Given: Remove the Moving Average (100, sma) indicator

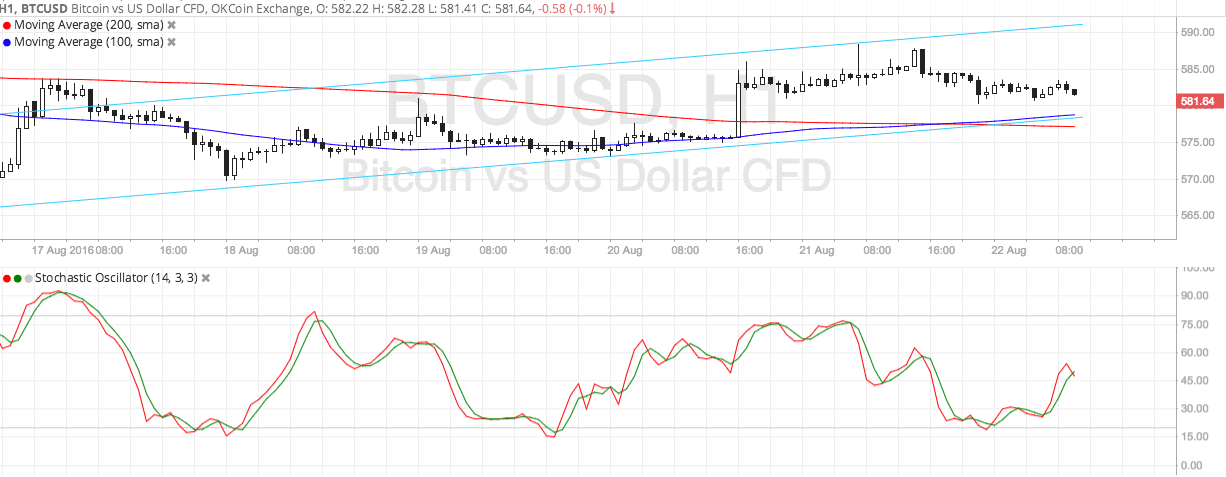Looking at the screenshot, I should click(x=171, y=42).
